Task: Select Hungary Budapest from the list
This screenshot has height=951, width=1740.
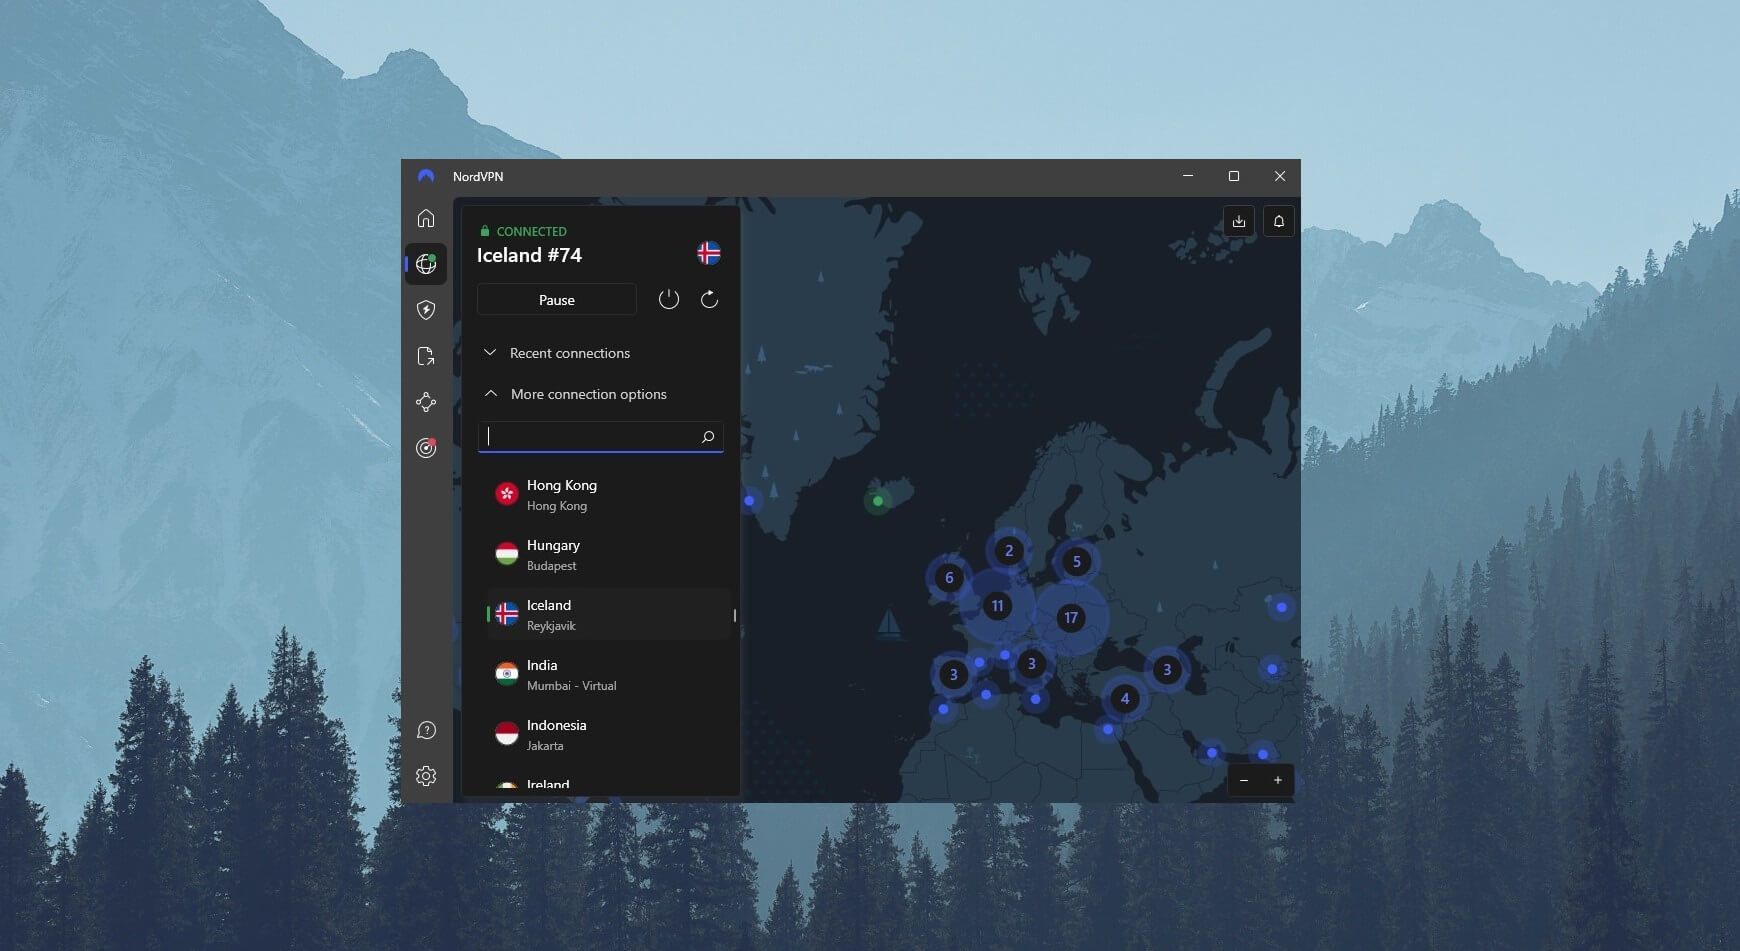Action: [x=608, y=555]
